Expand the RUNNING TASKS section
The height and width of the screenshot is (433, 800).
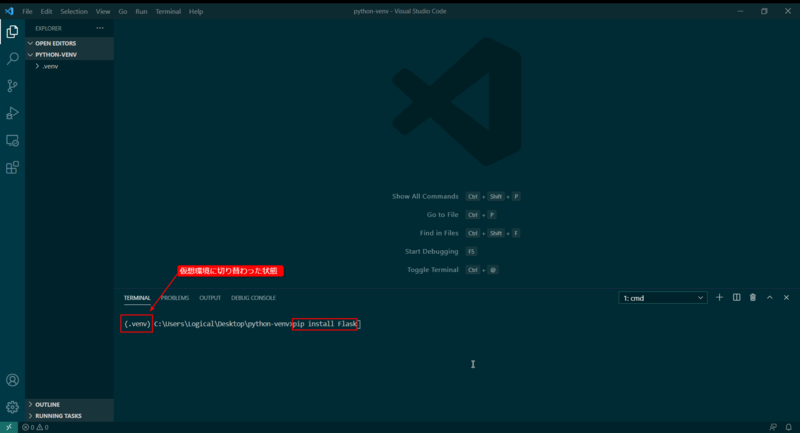point(69,416)
